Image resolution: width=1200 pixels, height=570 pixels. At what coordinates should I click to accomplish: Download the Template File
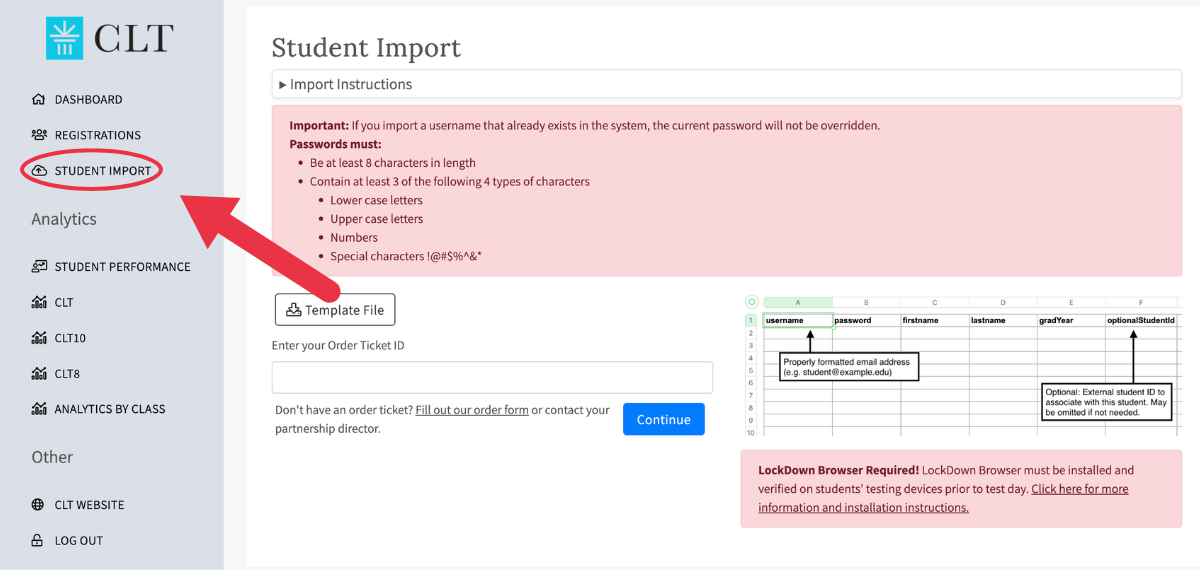coord(335,310)
